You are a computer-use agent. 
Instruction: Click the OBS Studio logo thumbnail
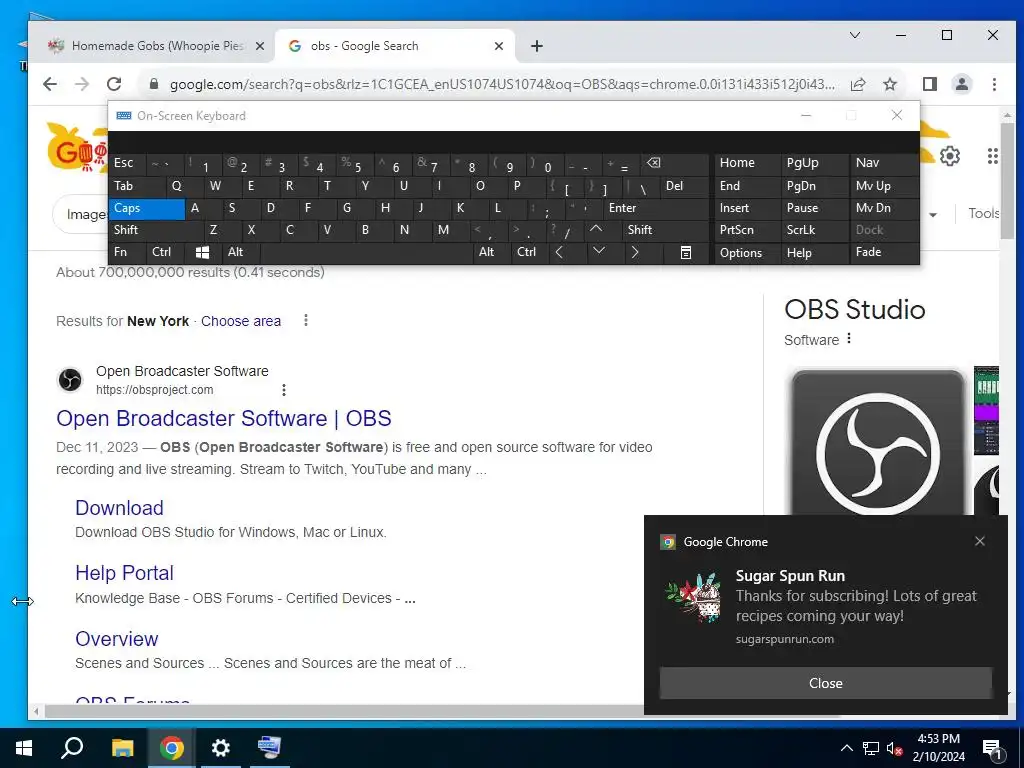(x=878, y=443)
